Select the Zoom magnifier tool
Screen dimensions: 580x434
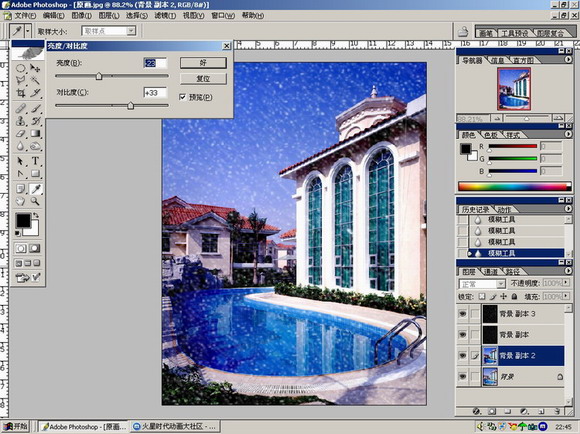tap(35, 201)
